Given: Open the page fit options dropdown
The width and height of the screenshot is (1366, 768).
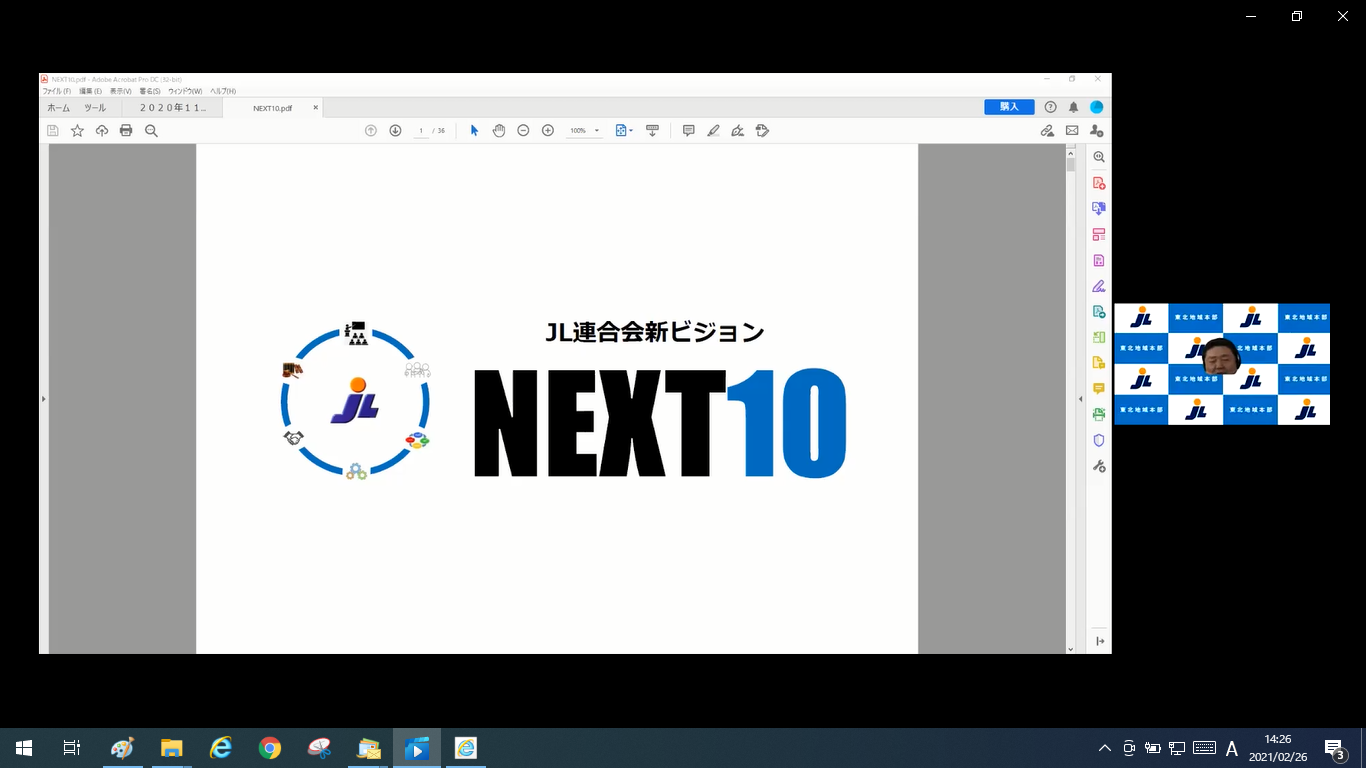Looking at the screenshot, I should tap(624, 131).
